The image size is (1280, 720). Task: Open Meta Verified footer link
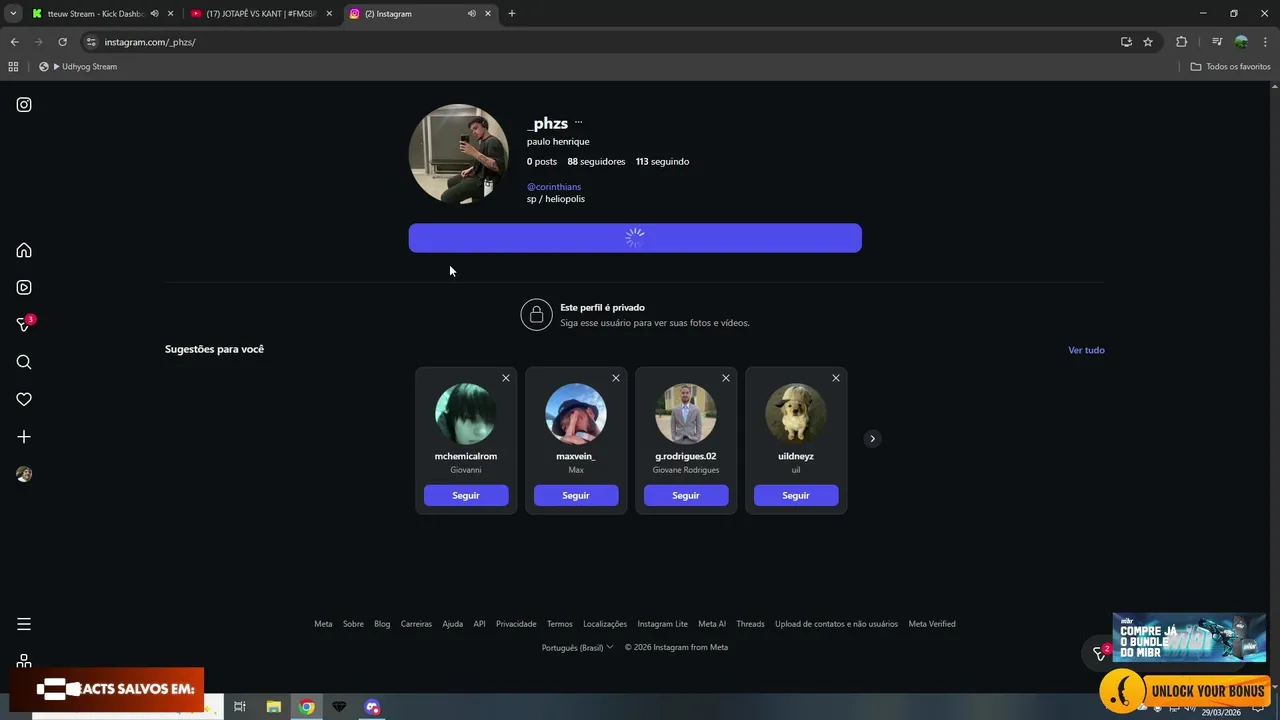(932, 624)
